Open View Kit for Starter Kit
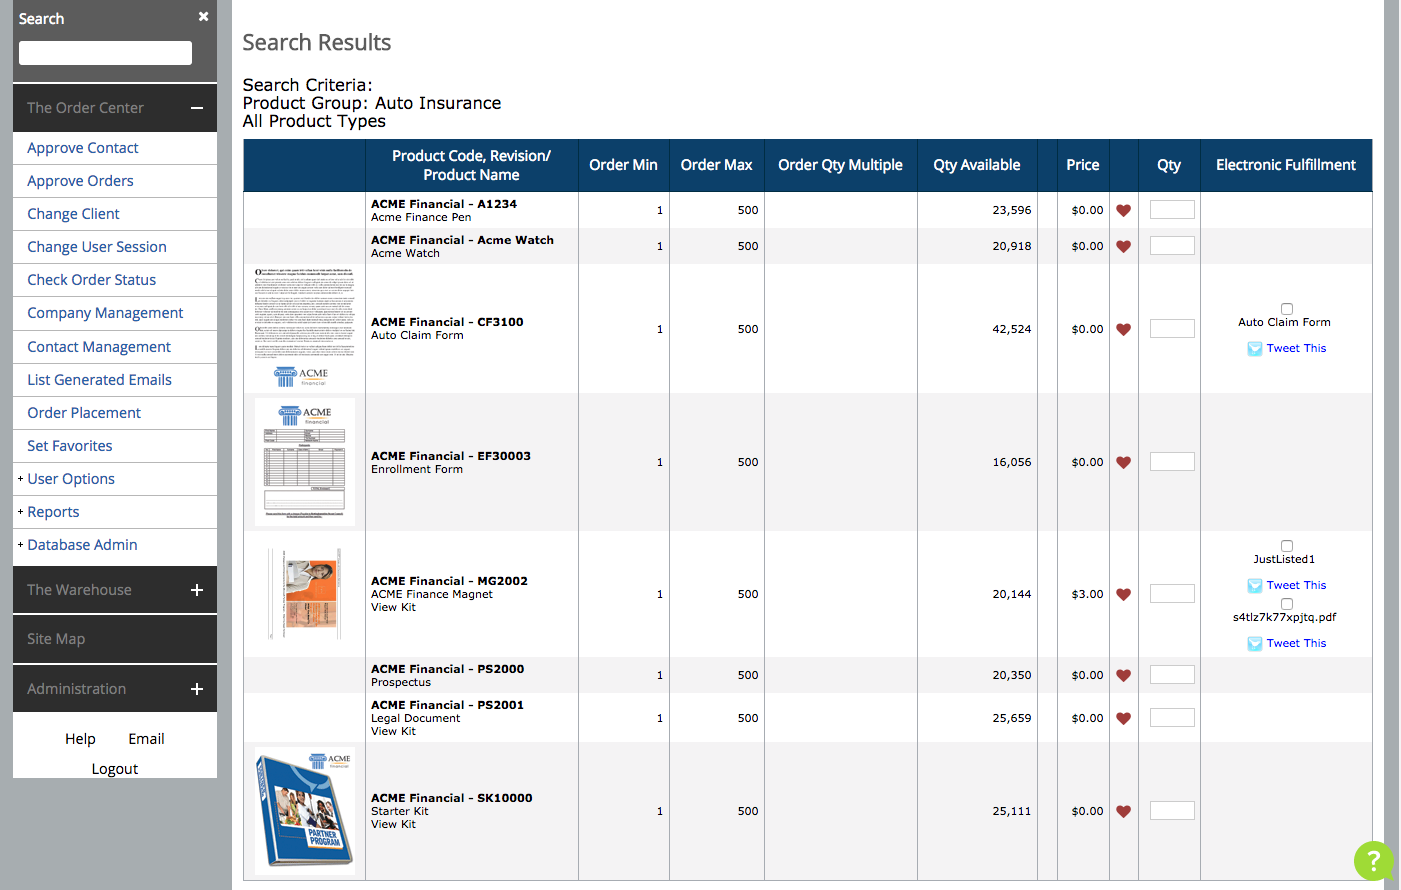 click(393, 825)
